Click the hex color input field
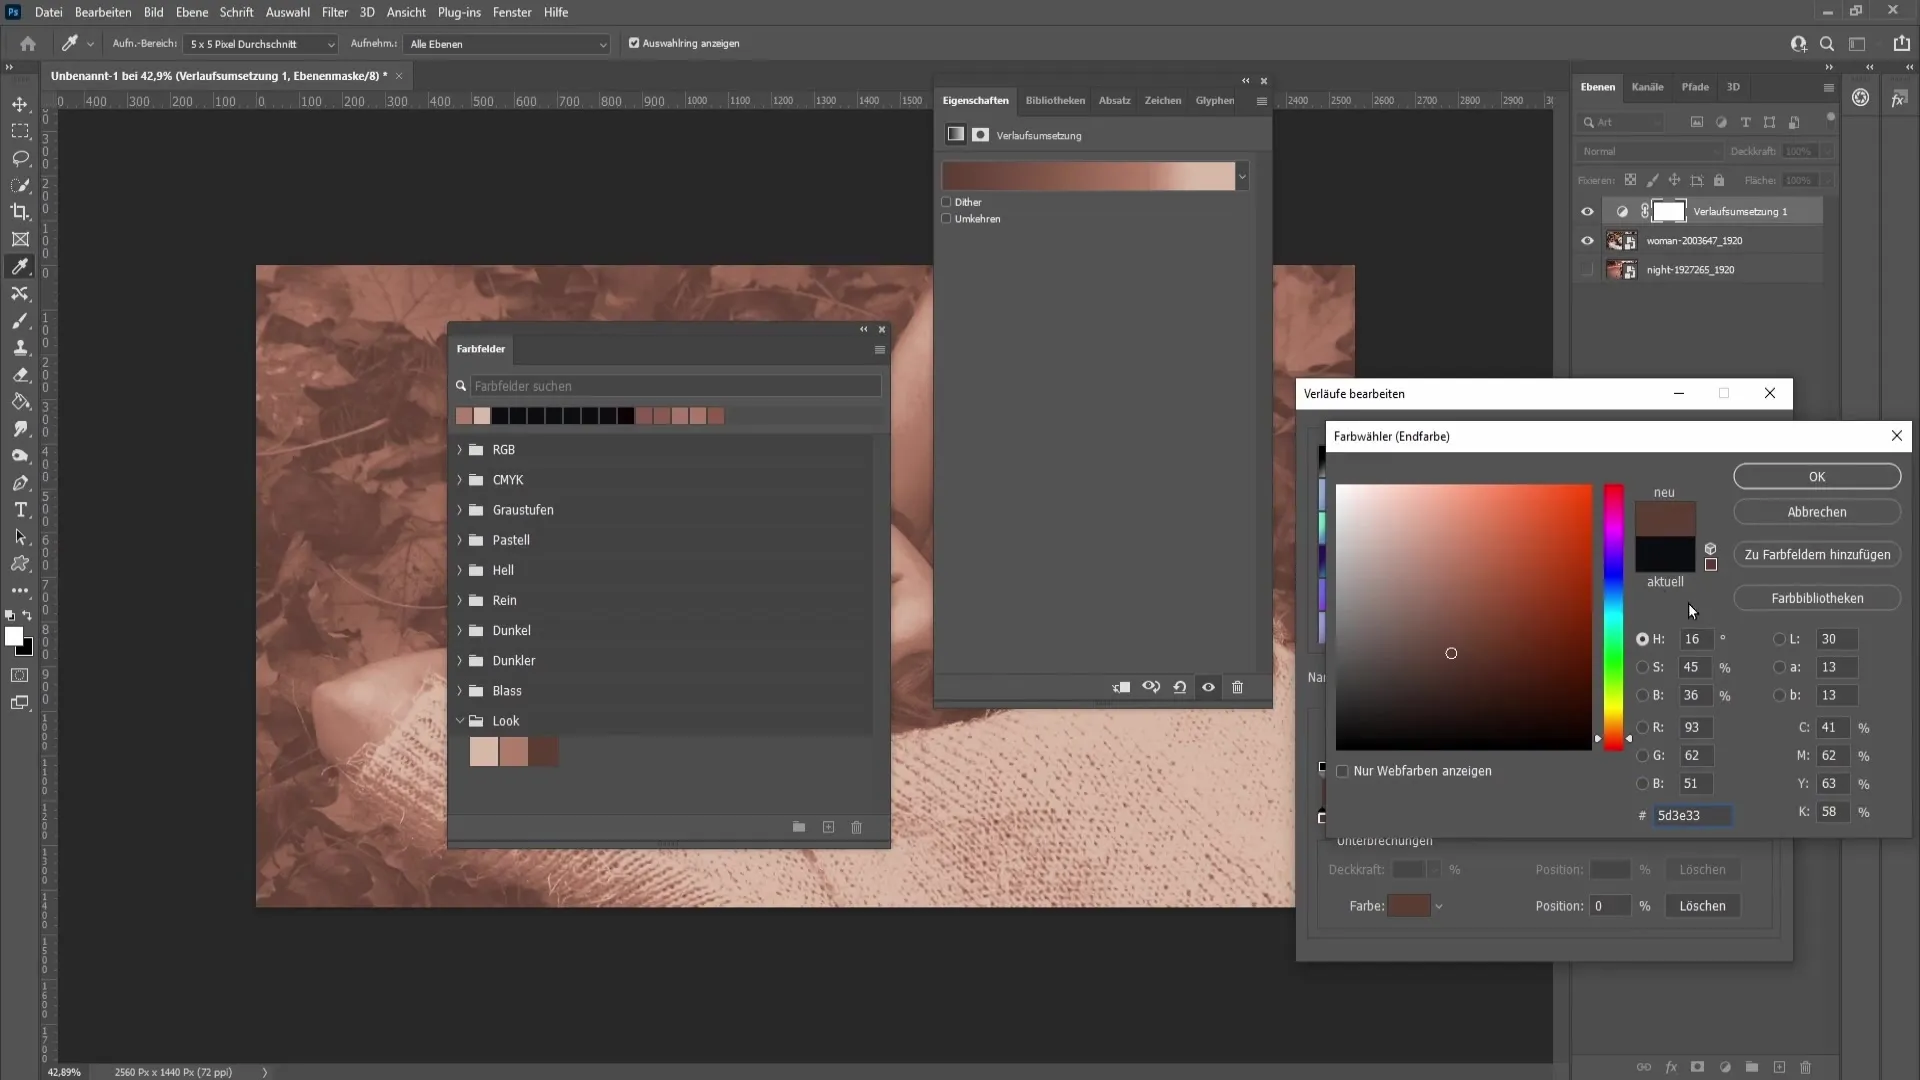Image resolution: width=1920 pixels, height=1080 pixels. coord(1692,816)
